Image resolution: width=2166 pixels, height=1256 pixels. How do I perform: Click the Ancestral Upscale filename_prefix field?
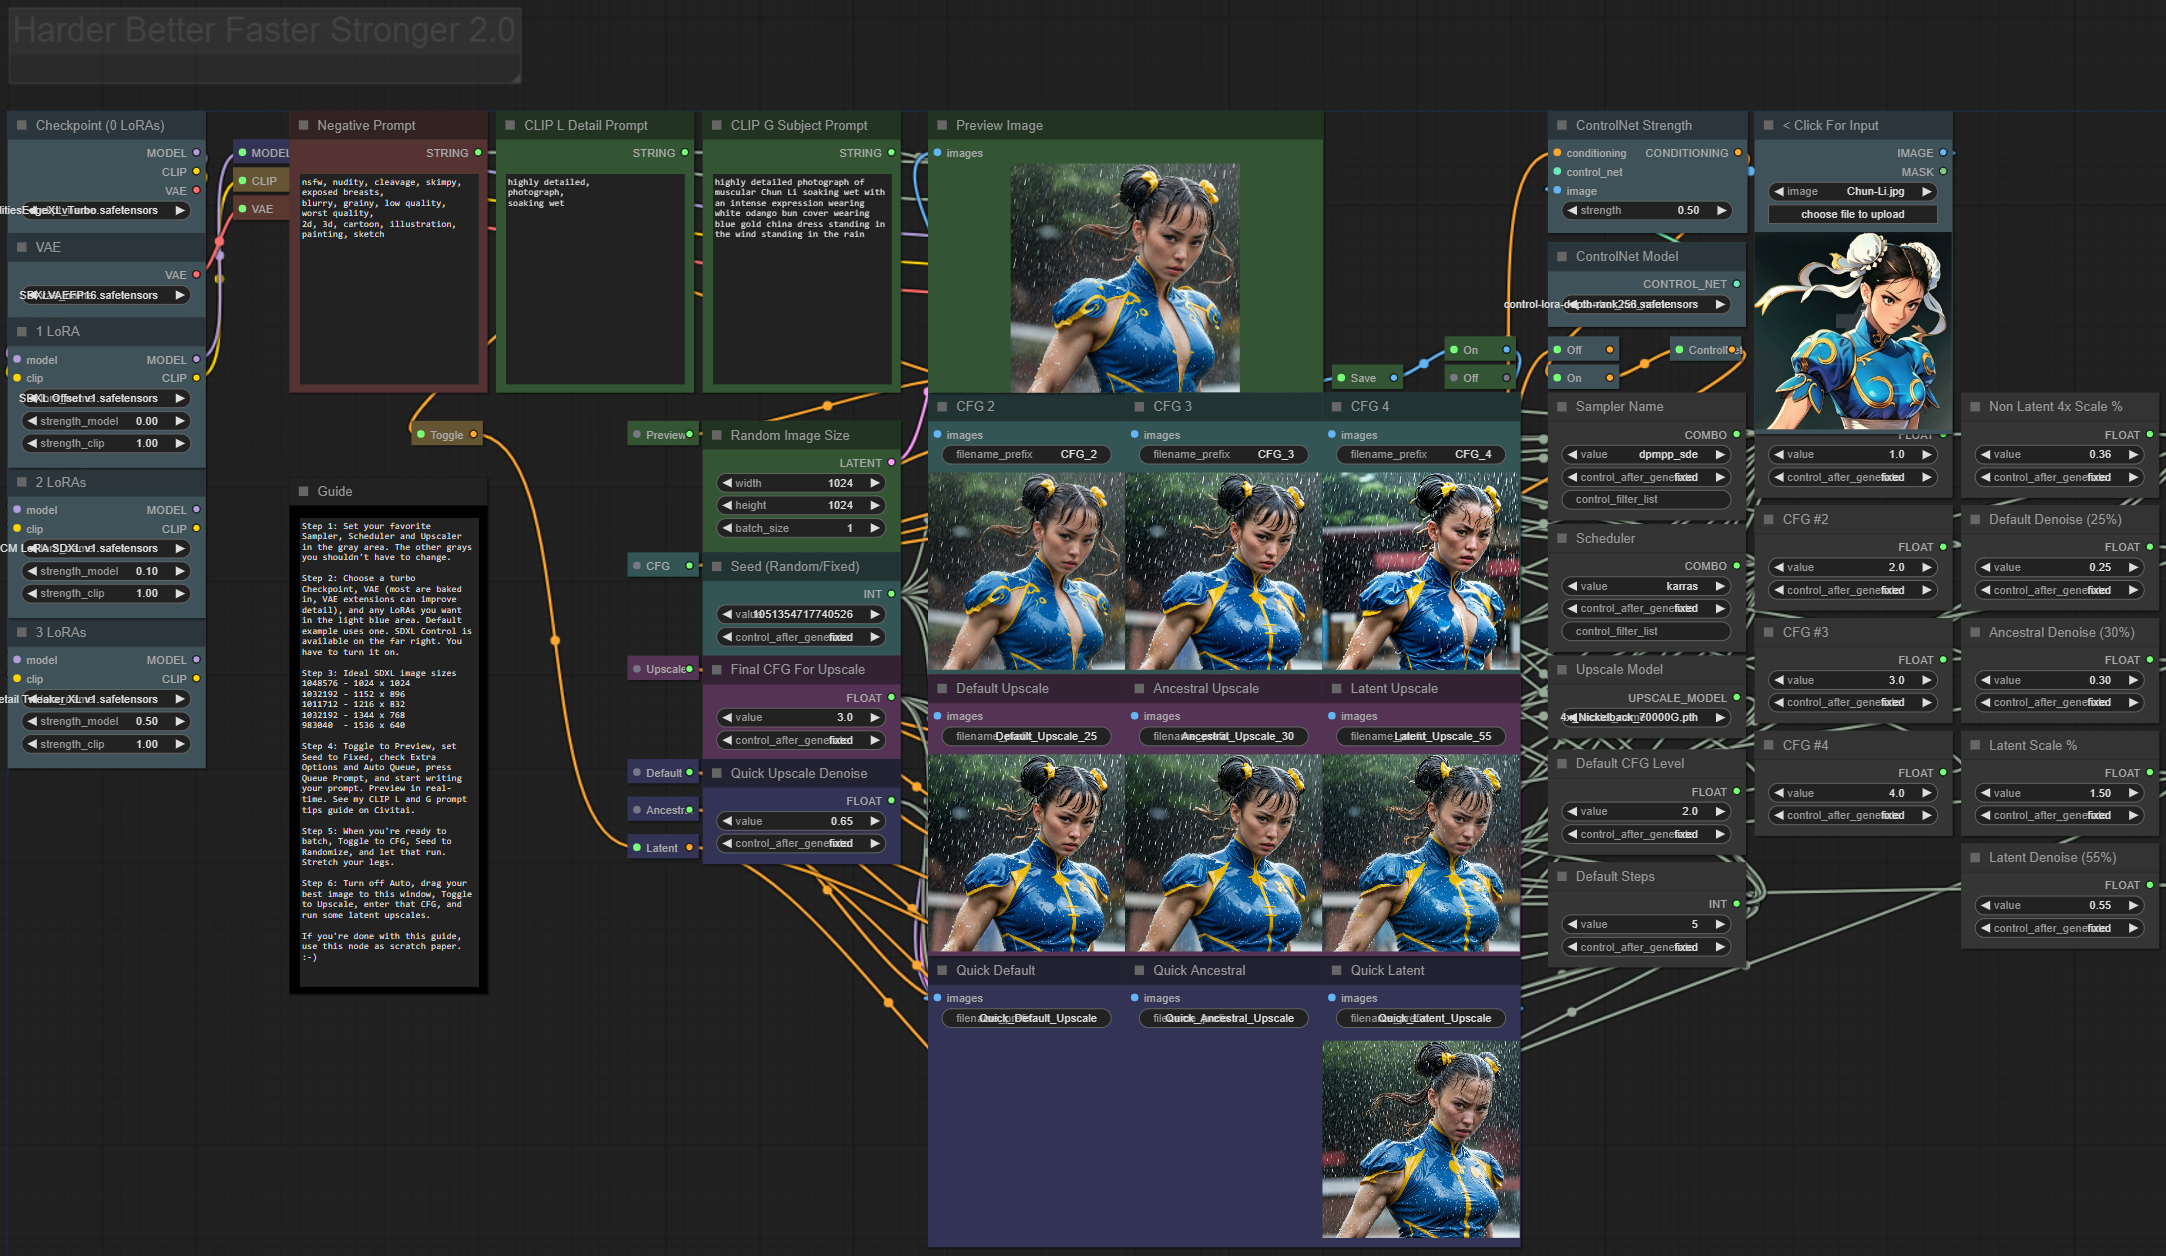[x=1223, y=737]
